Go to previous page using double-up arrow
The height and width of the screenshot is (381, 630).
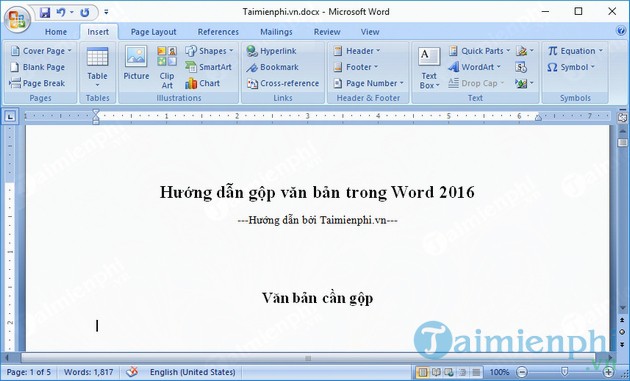pyautogui.click(x=622, y=320)
